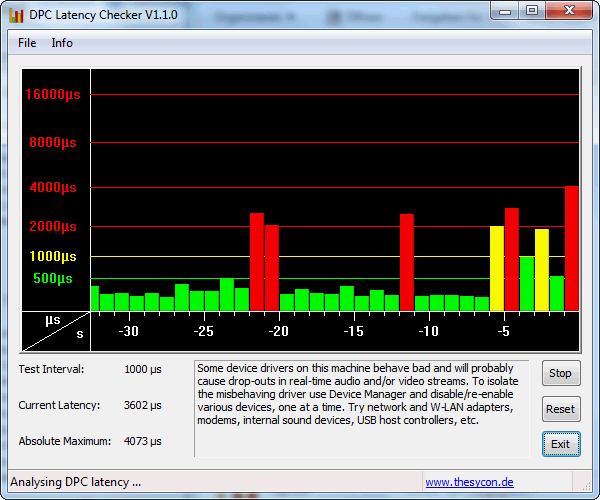This screenshot has height=500, width=600.
Task: Click the 'Analysing DPC latency' status text
Action: (x=76, y=482)
